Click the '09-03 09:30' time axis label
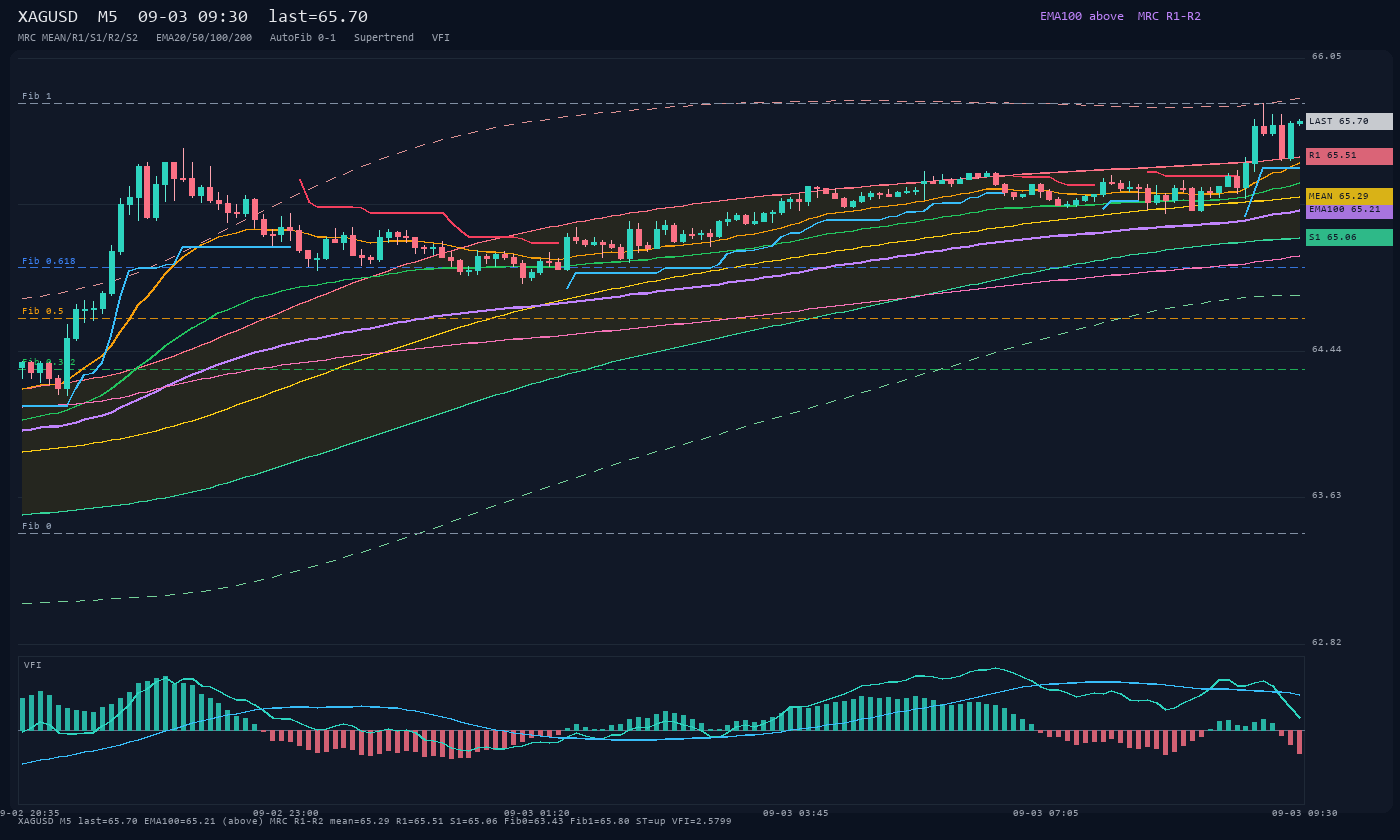The image size is (1400, 840). click(1305, 813)
